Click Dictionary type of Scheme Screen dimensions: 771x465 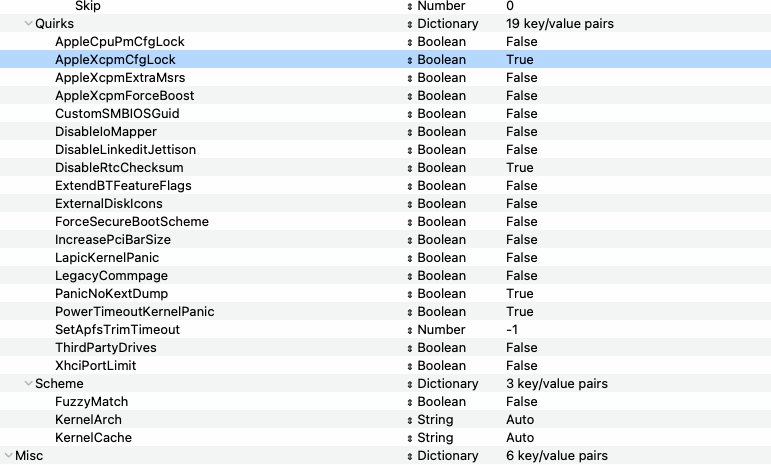(x=448, y=383)
